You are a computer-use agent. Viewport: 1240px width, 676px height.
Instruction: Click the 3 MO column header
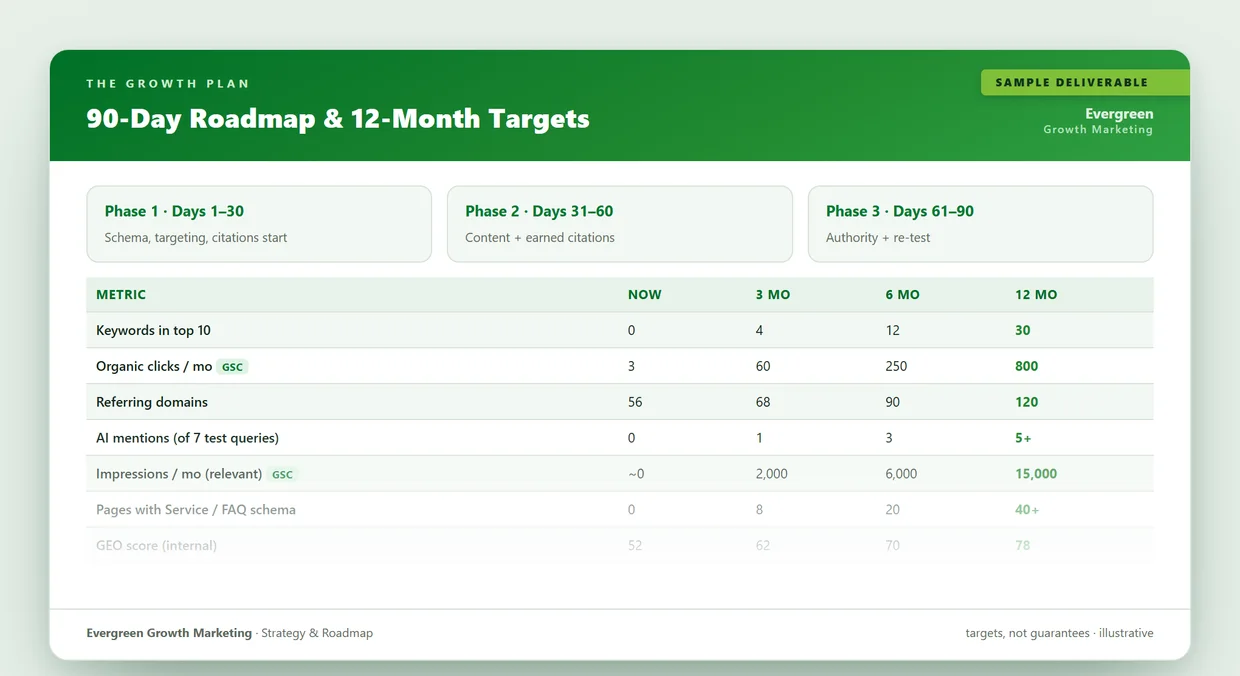click(773, 295)
